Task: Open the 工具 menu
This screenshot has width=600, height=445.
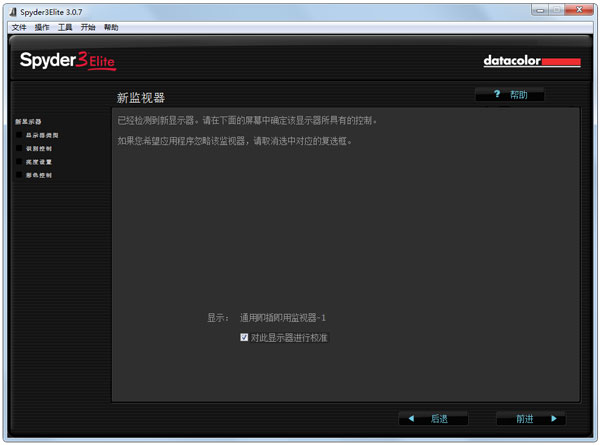Action: click(x=65, y=27)
